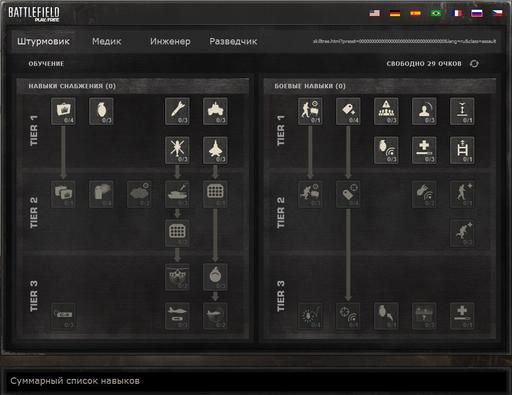Reset skill points with the refresh icon

474,63
